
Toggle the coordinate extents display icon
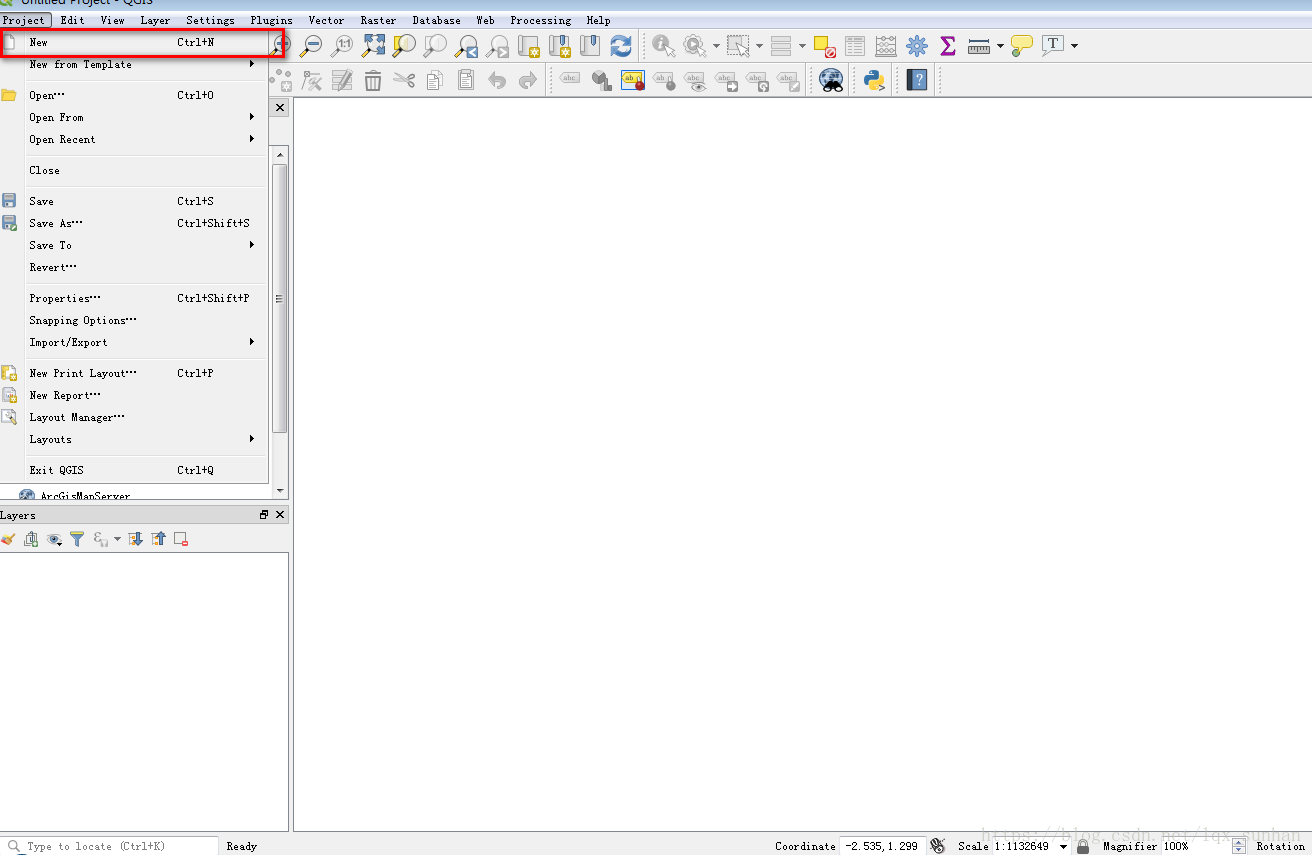(x=937, y=846)
